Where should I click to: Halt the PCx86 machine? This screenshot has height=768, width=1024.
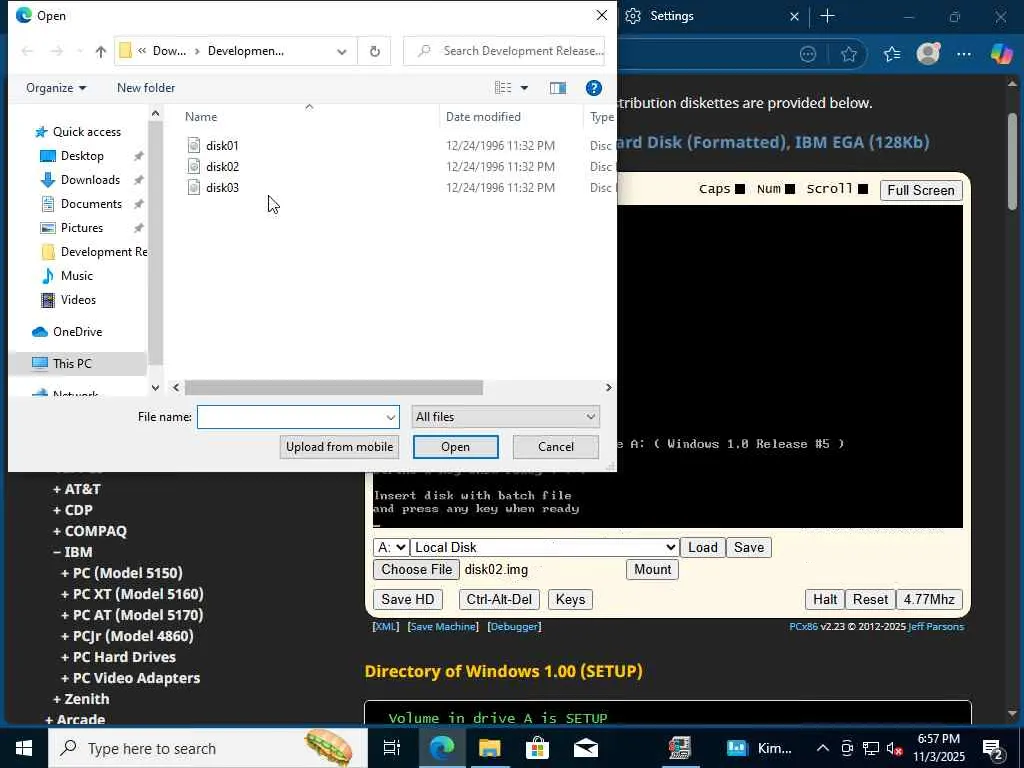[825, 600]
